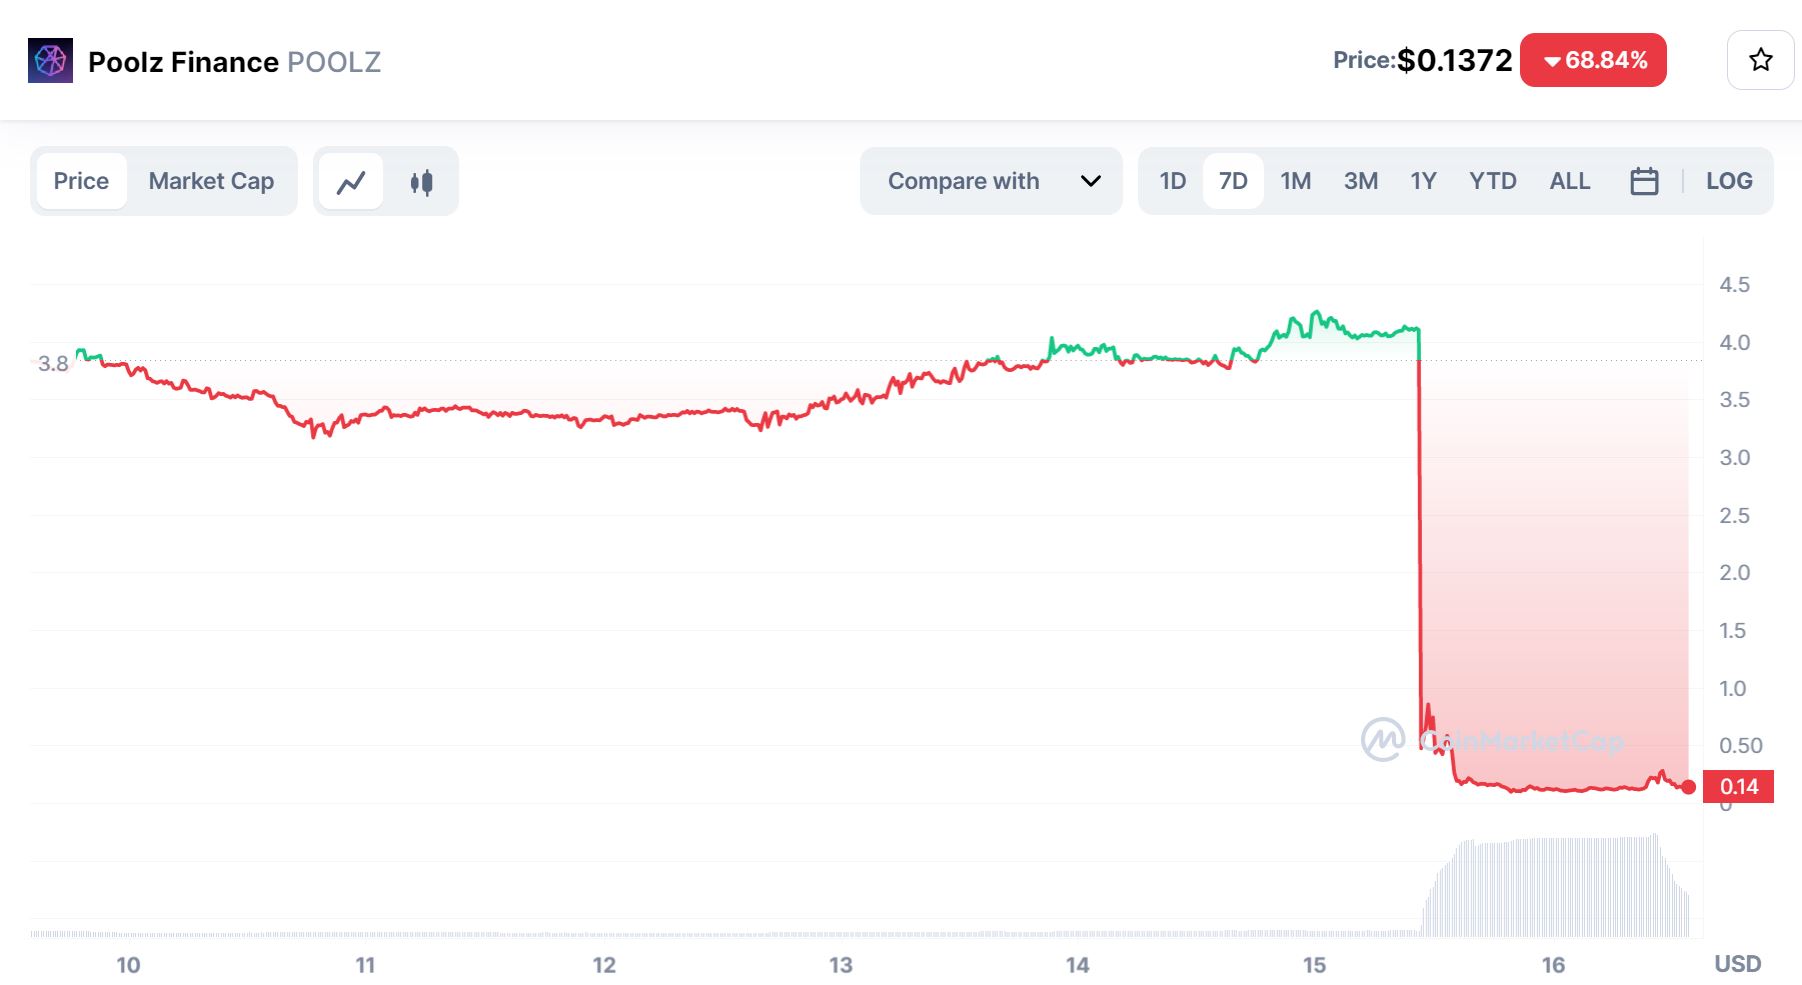Click the date label 14 on x-axis
Image resolution: width=1802 pixels, height=985 pixels.
pos(1077,965)
